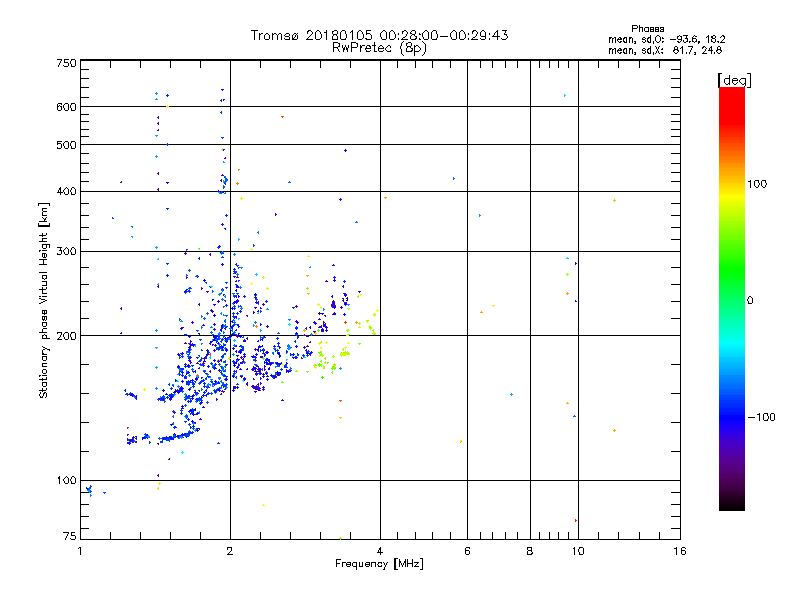
Task: Click x-axis tick label '1'
Action: click(x=80, y=551)
